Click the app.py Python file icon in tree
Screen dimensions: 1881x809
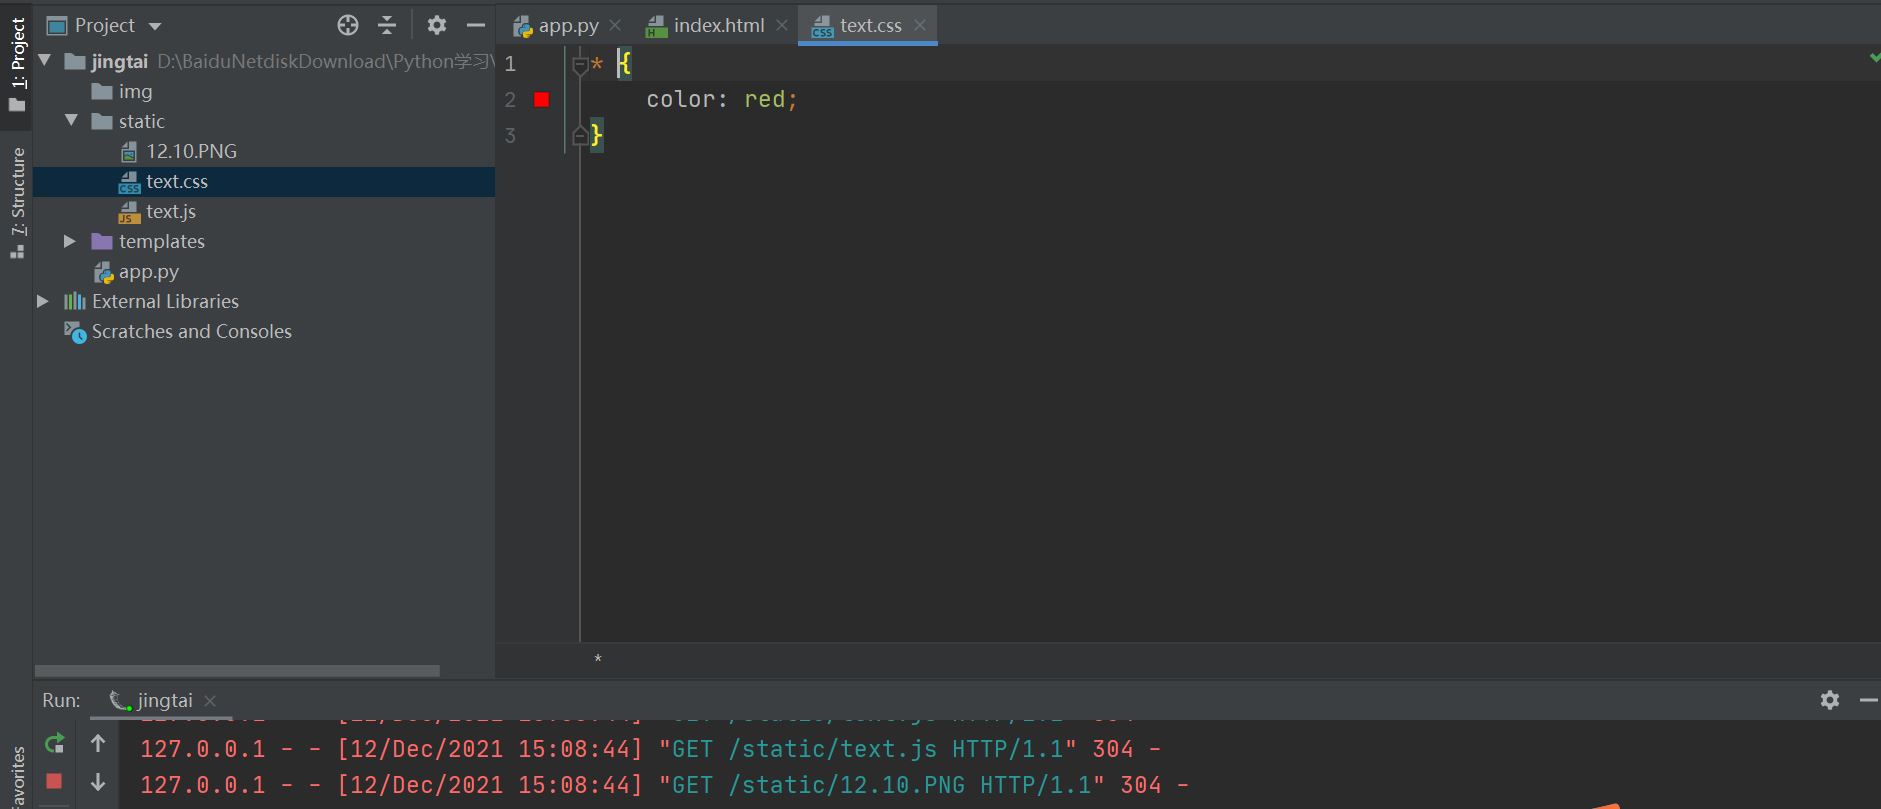click(103, 272)
